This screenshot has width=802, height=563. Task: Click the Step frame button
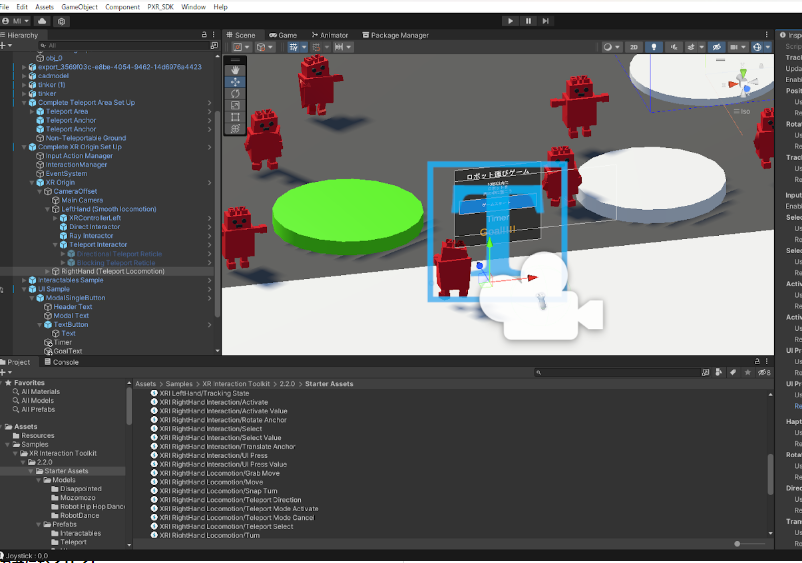(546, 20)
